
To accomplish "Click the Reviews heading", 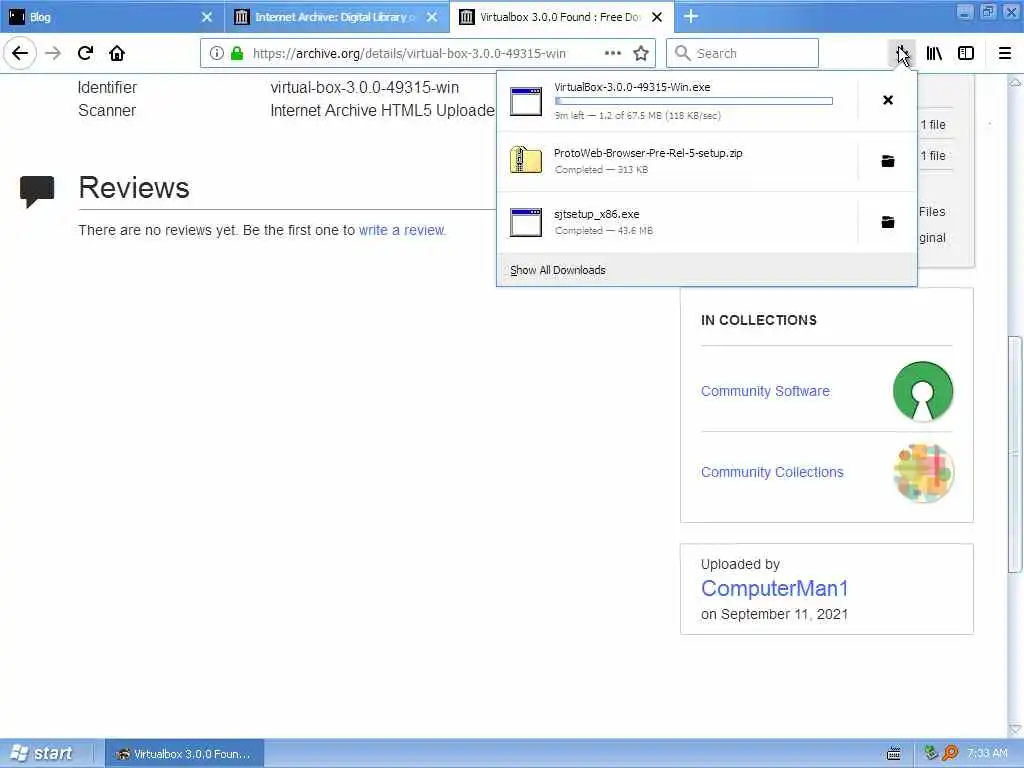I will coord(134,187).
